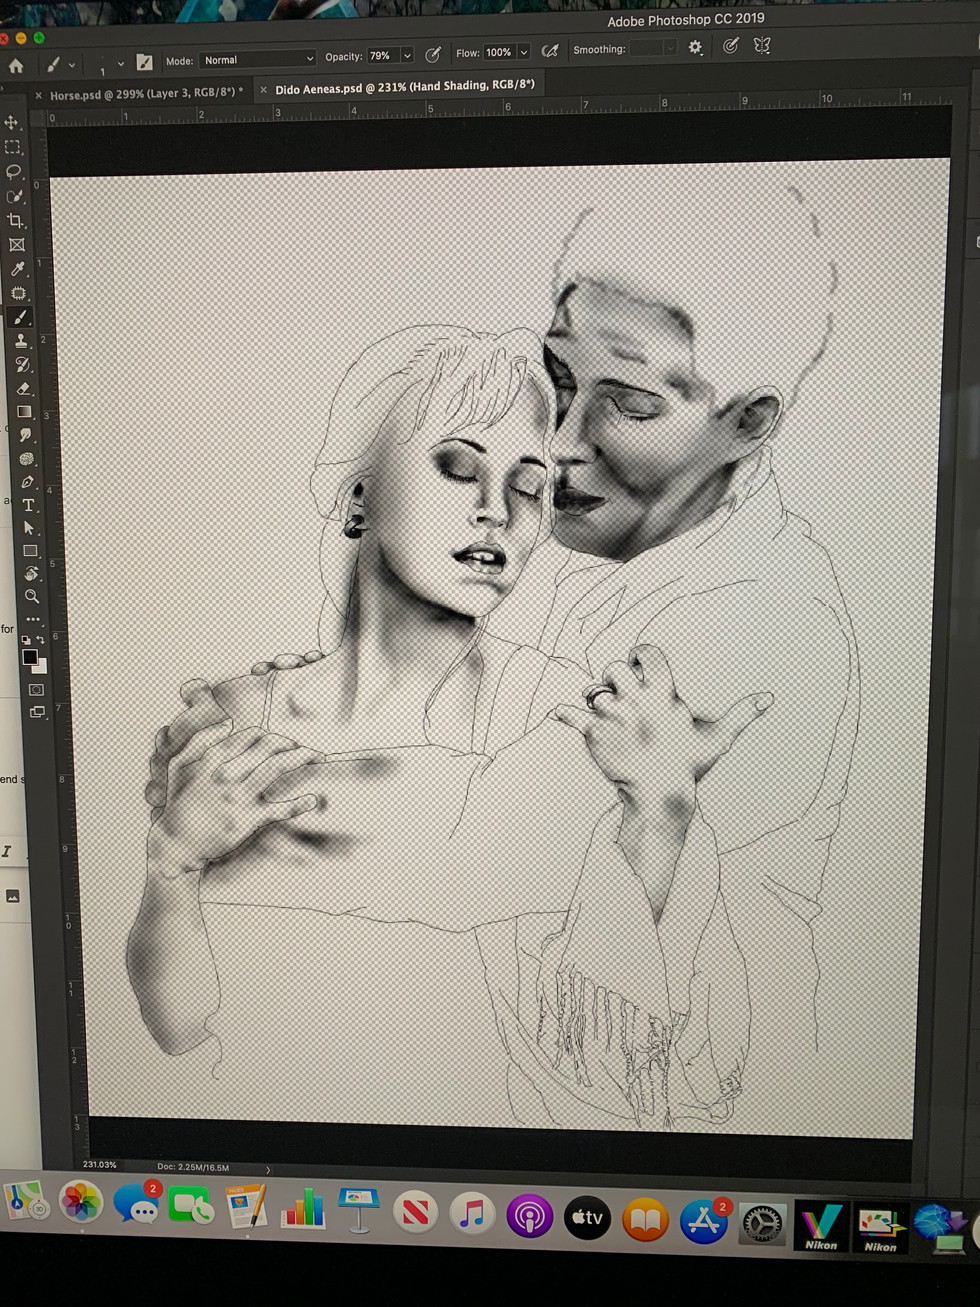Open the blending Mode dropdown showing Normal
The height and width of the screenshot is (1307, 980).
coord(258,59)
